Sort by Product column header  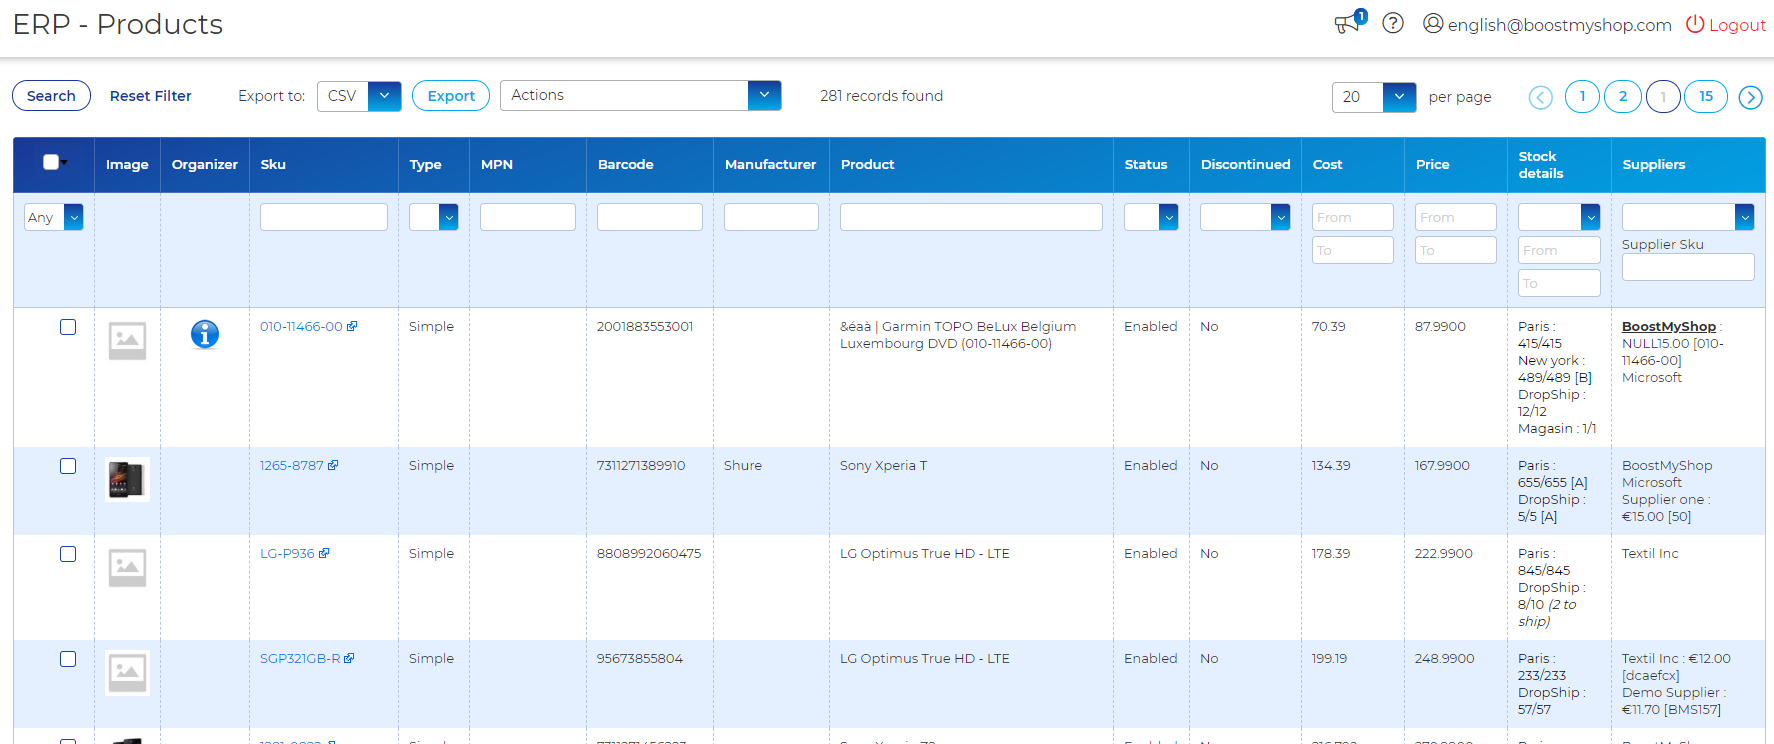(867, 165)
